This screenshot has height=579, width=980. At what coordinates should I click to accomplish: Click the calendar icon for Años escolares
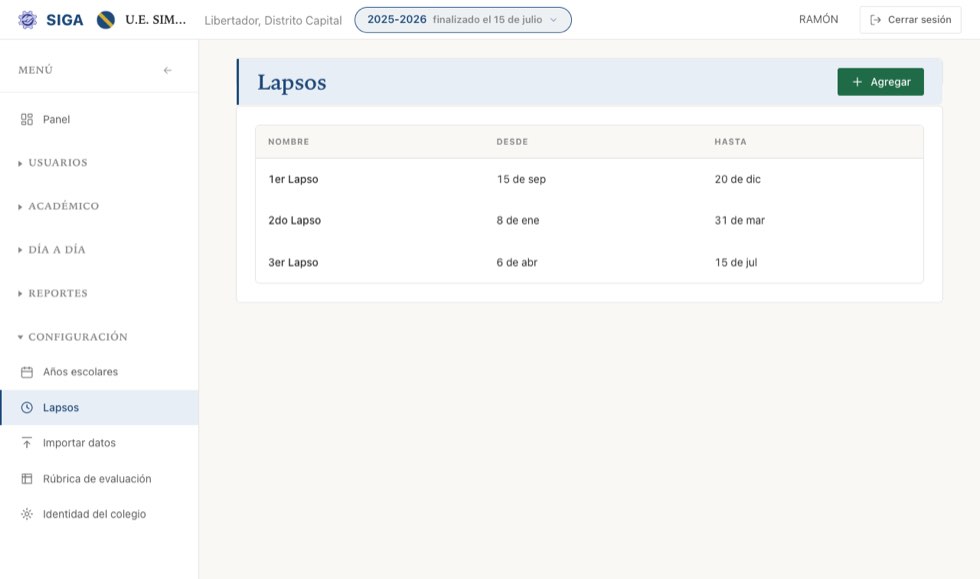pos(27,372)
